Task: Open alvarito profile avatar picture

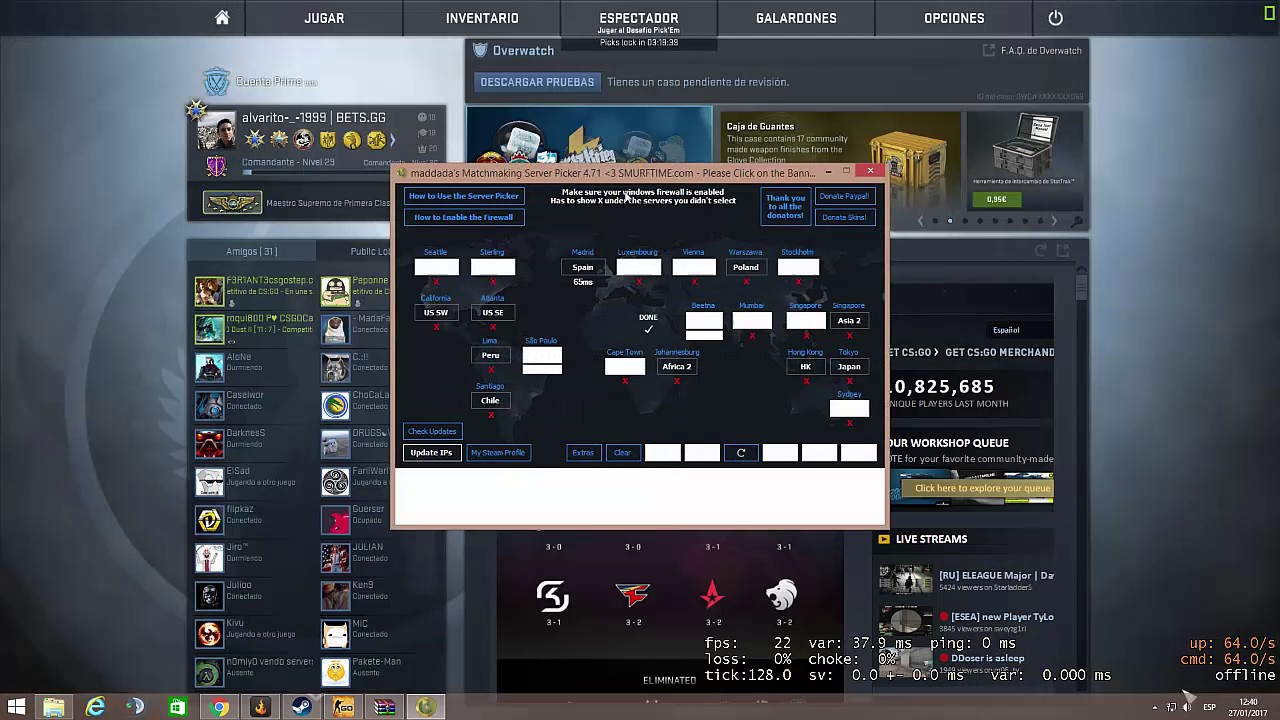Action: [x=215, y=130]
